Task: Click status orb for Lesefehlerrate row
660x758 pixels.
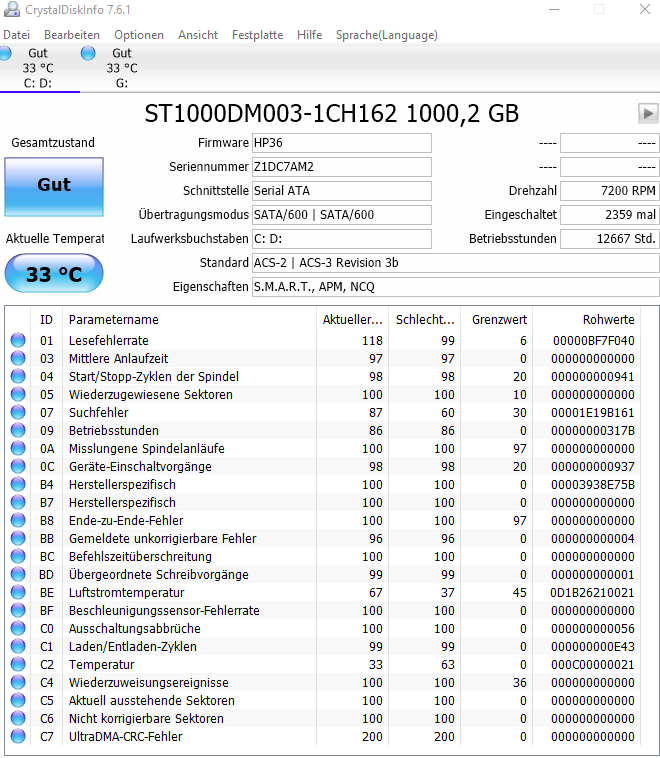Action: (18, 340)
